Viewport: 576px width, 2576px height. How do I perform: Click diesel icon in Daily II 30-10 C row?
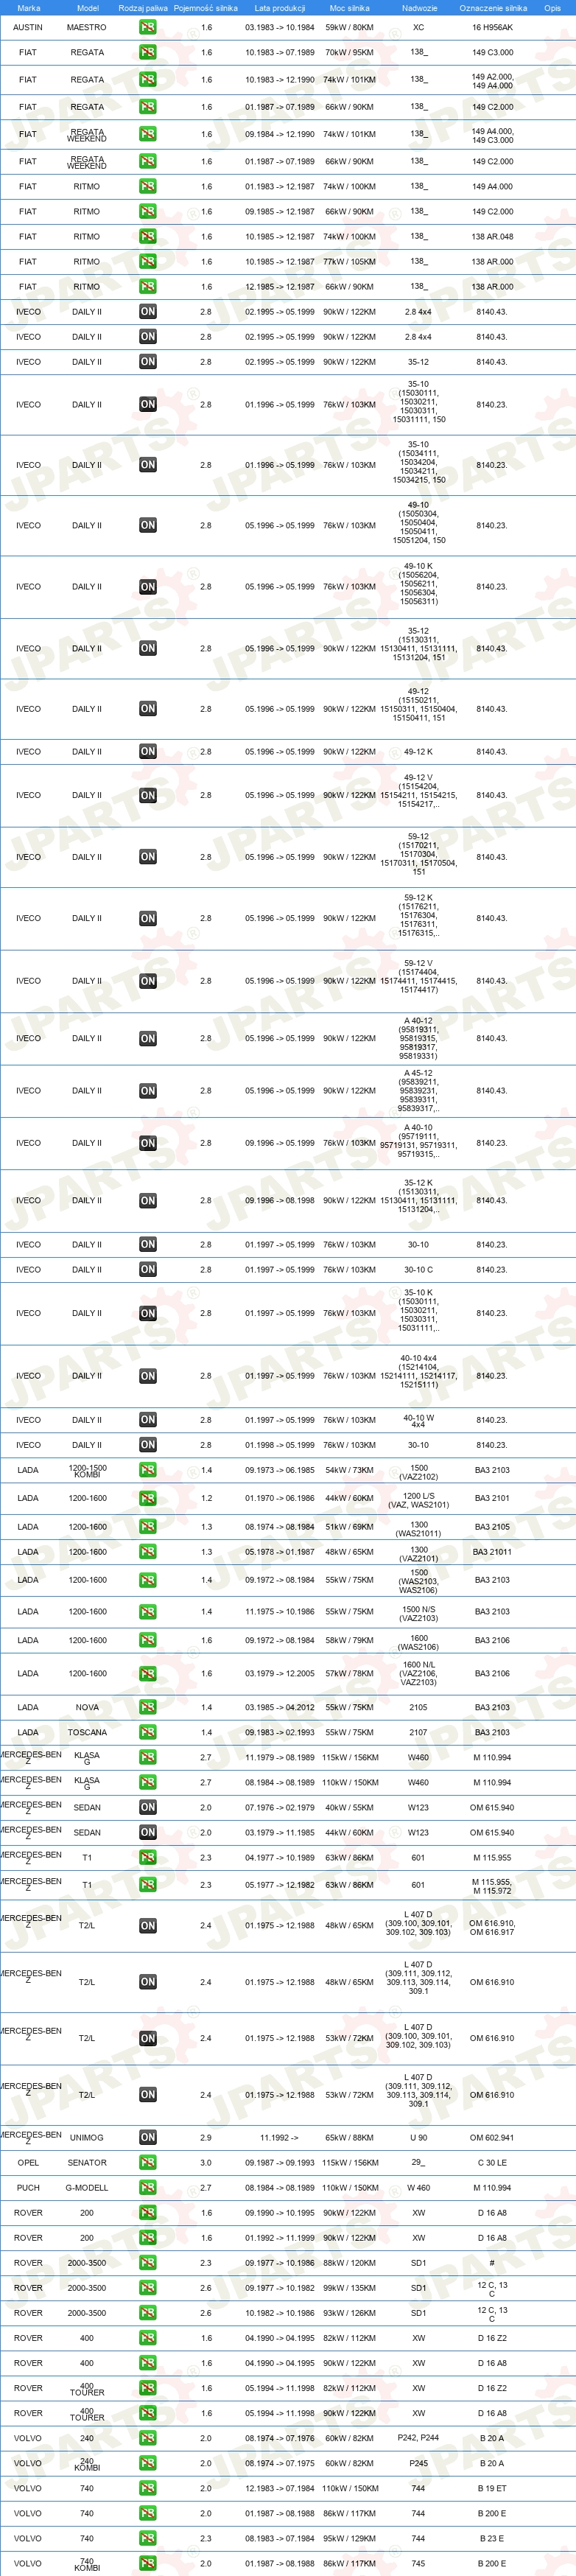[x=148, y=1270]
